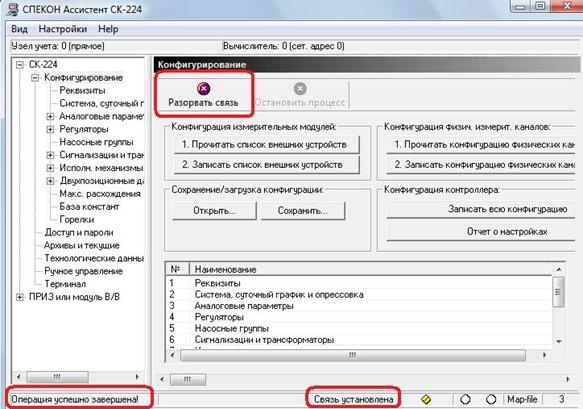Click the list's vertical scrollbar down arrow
This screenshot has height=409, width=583.
[x=558, y=341]
